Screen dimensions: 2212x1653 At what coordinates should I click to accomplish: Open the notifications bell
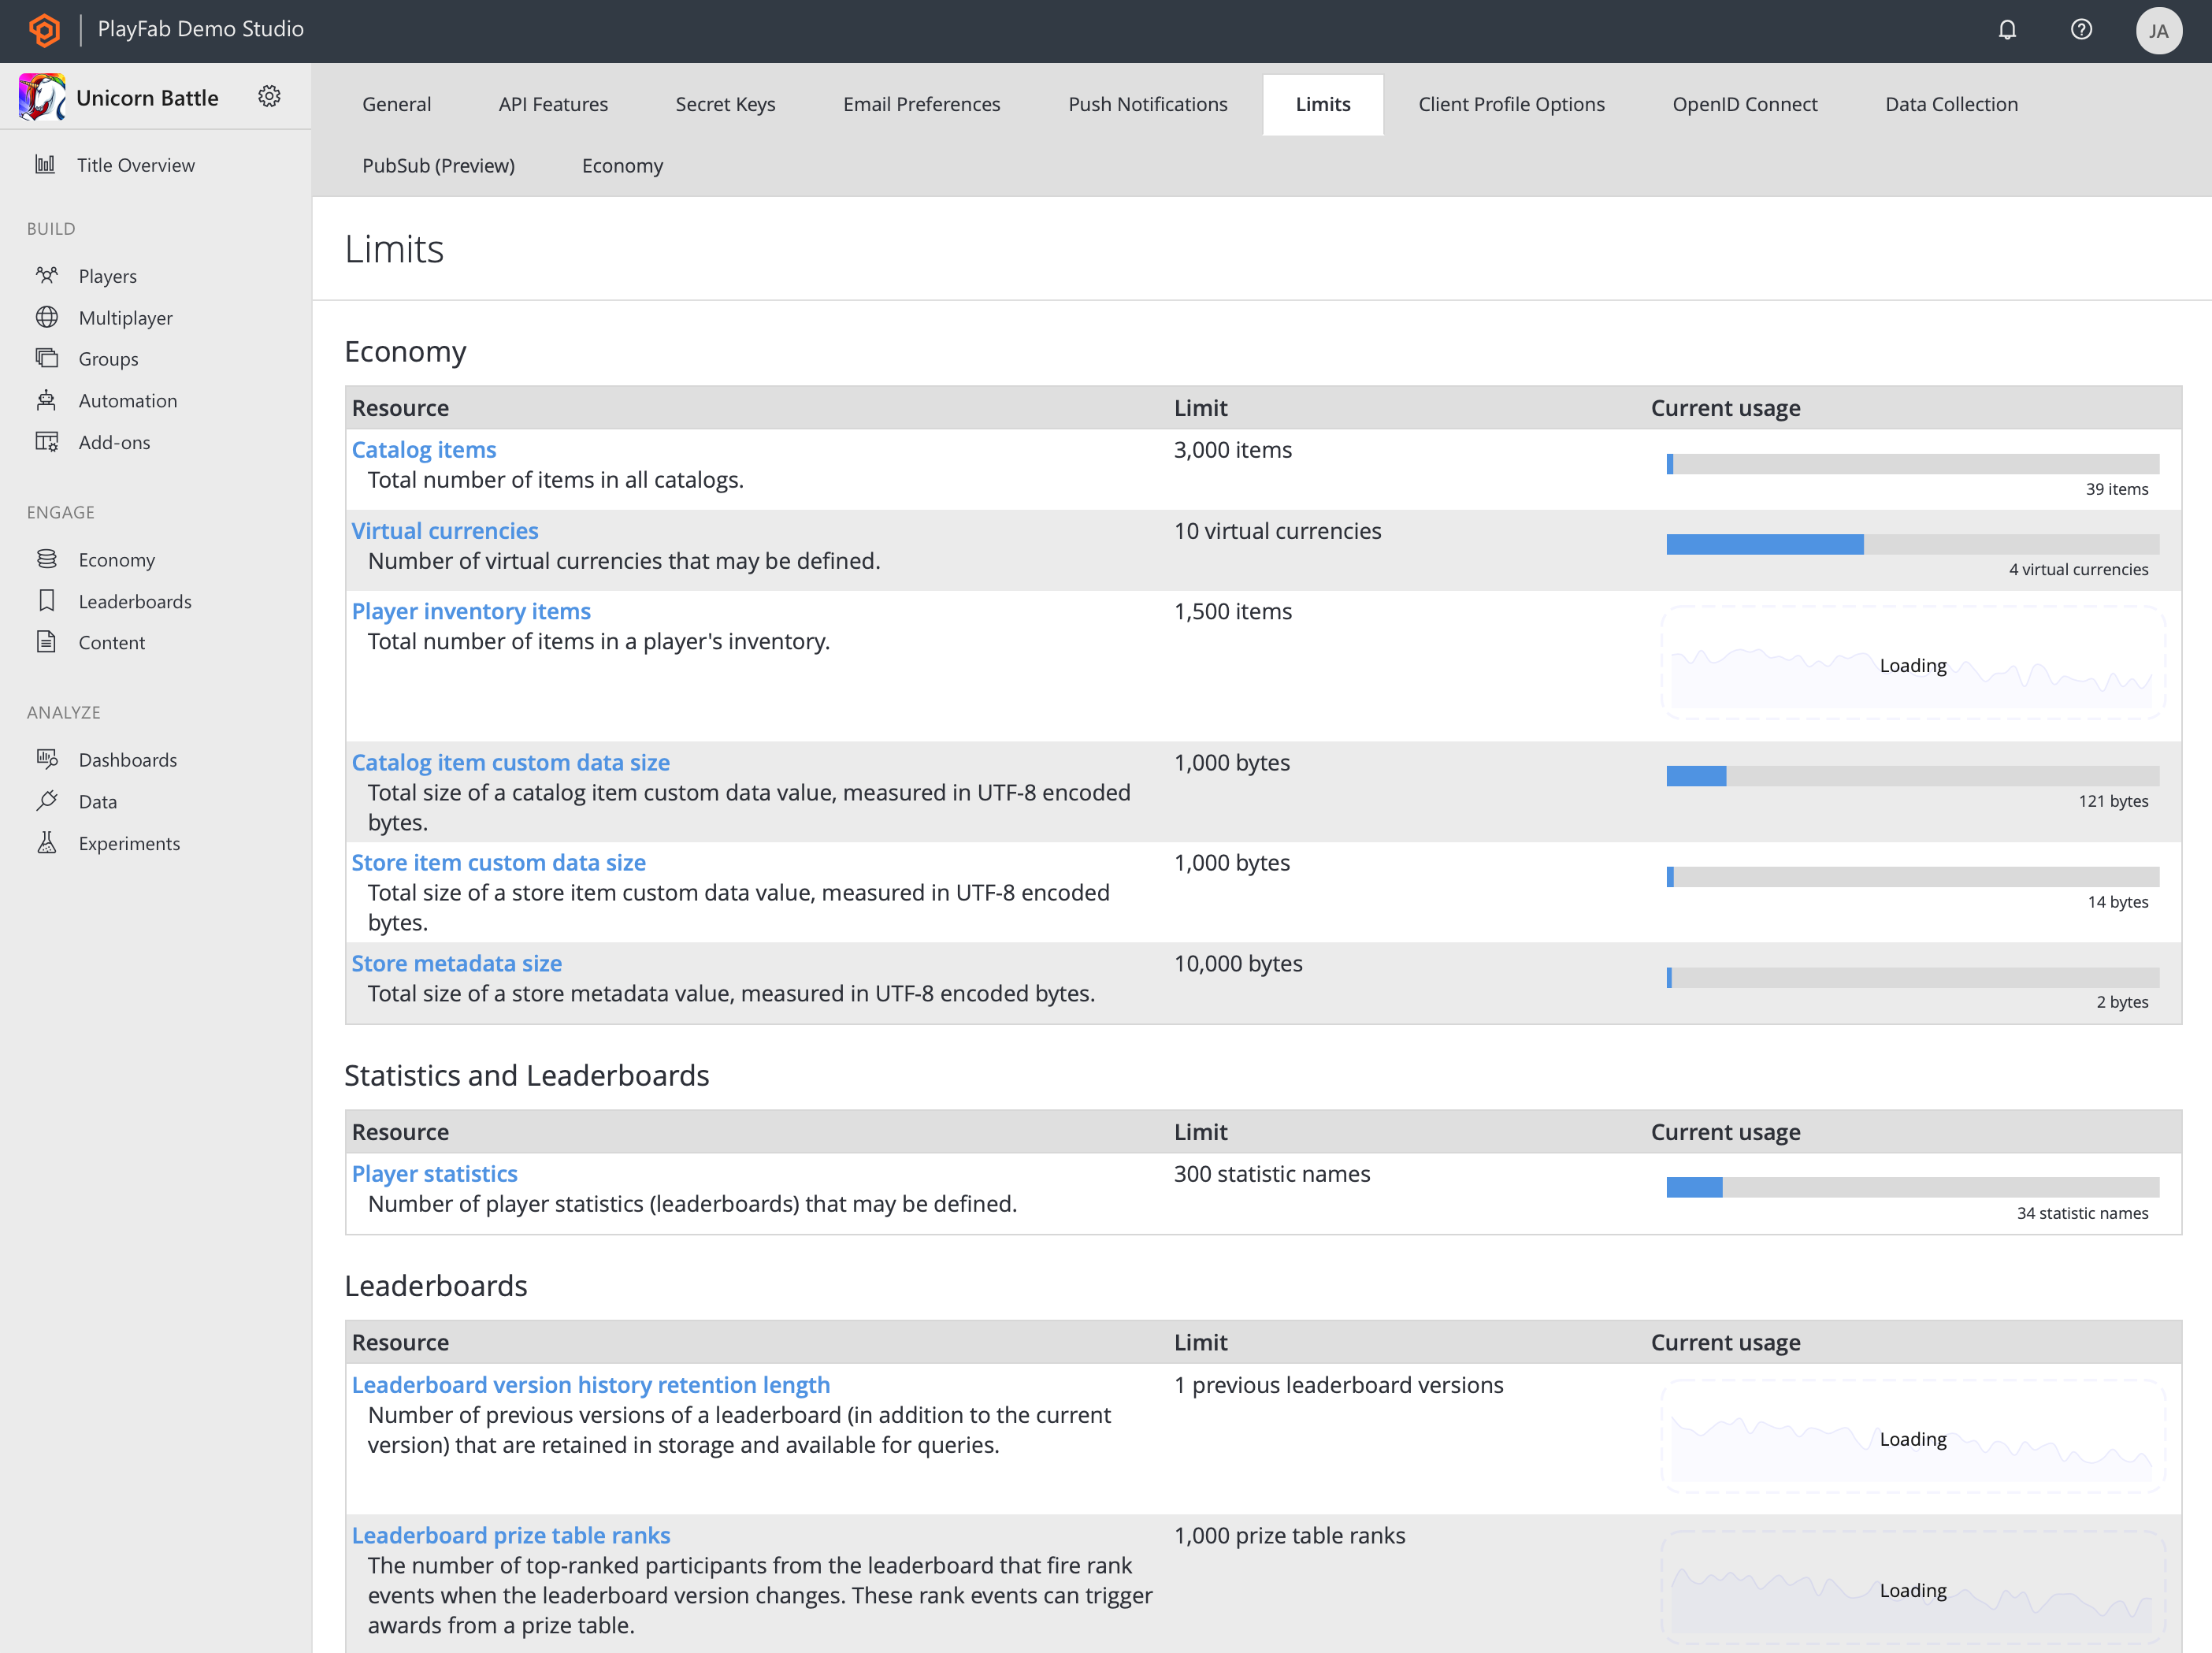(2007, 30)
